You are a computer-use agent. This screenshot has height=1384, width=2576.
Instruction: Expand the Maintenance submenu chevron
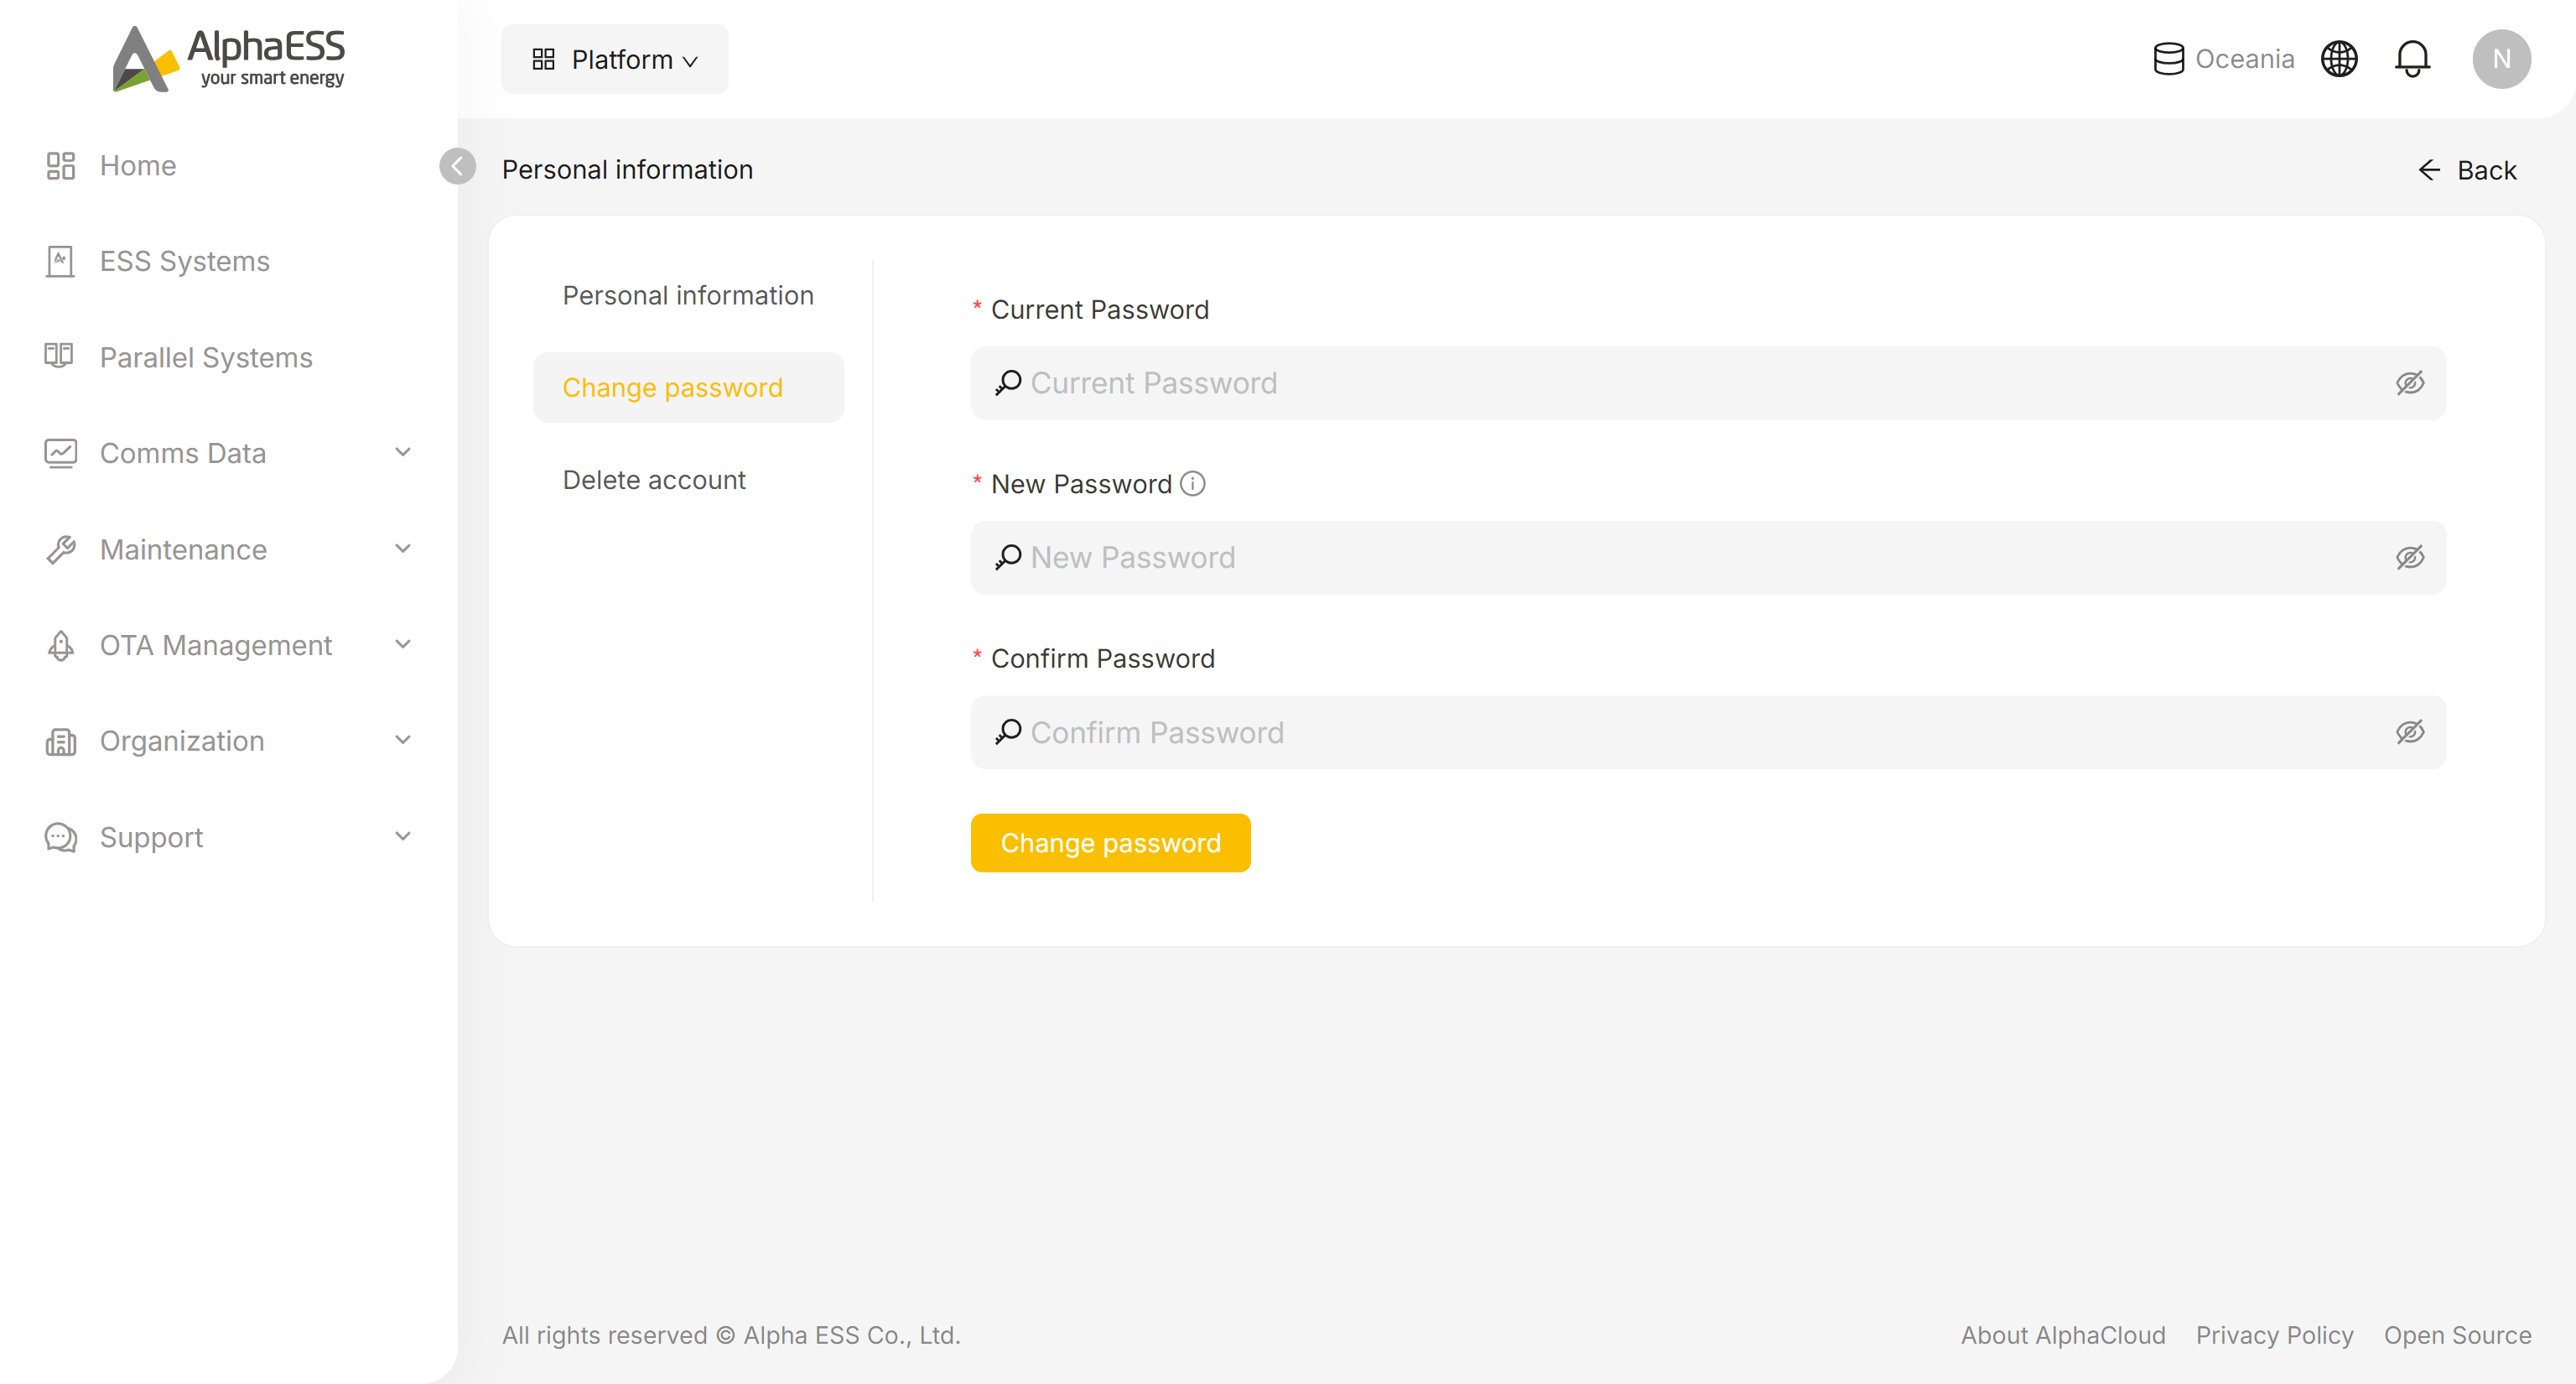tap(403, 548)
